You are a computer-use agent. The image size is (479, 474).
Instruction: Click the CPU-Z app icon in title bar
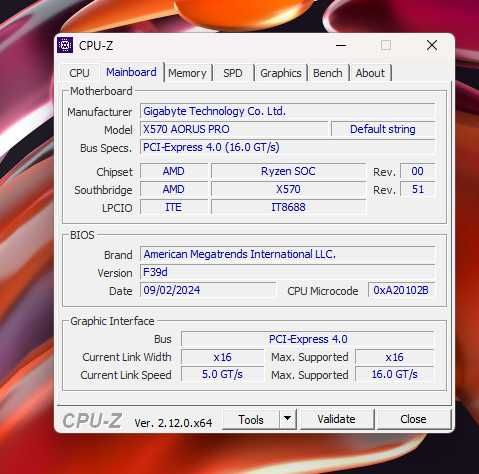coord(65,45)
